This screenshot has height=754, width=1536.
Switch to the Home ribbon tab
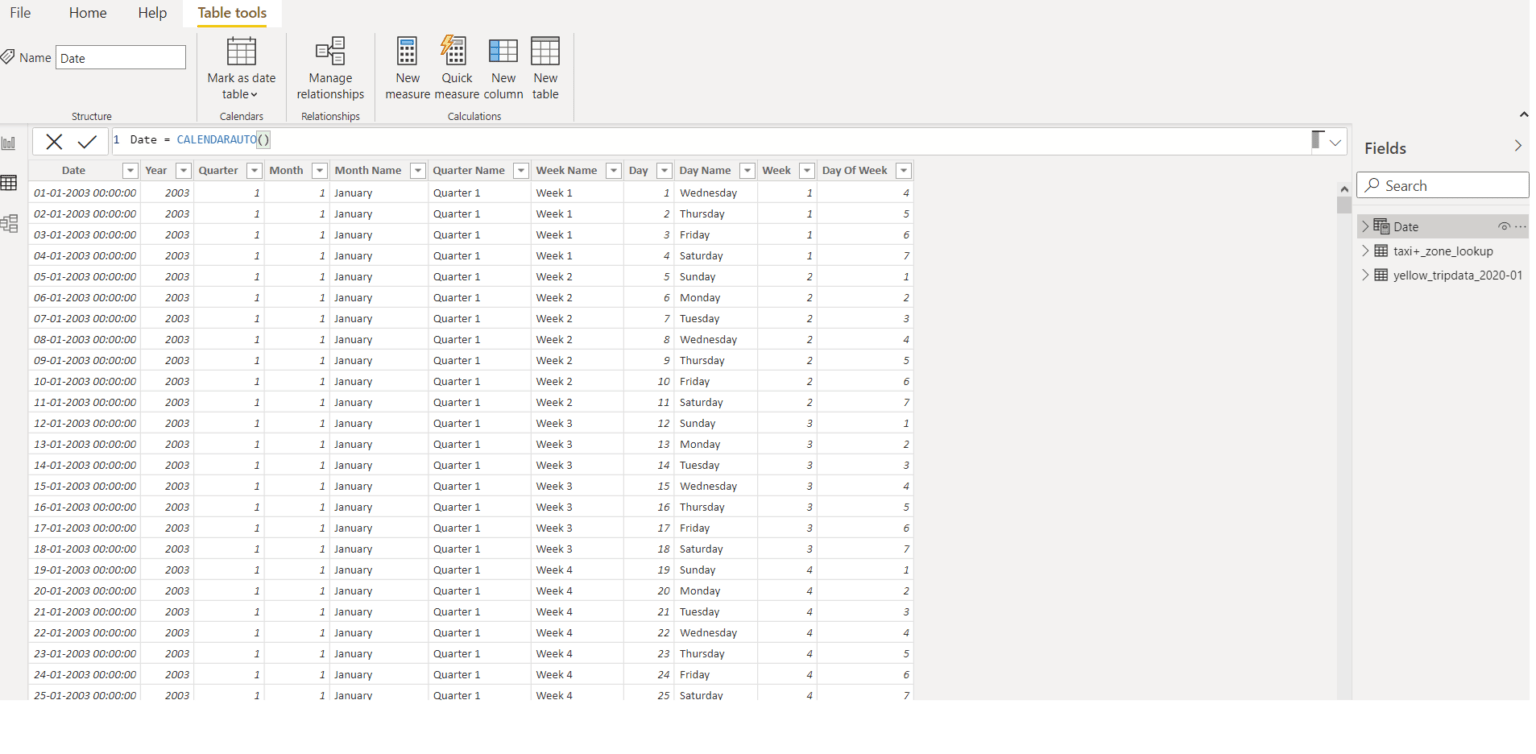click(x=87, y=13)
